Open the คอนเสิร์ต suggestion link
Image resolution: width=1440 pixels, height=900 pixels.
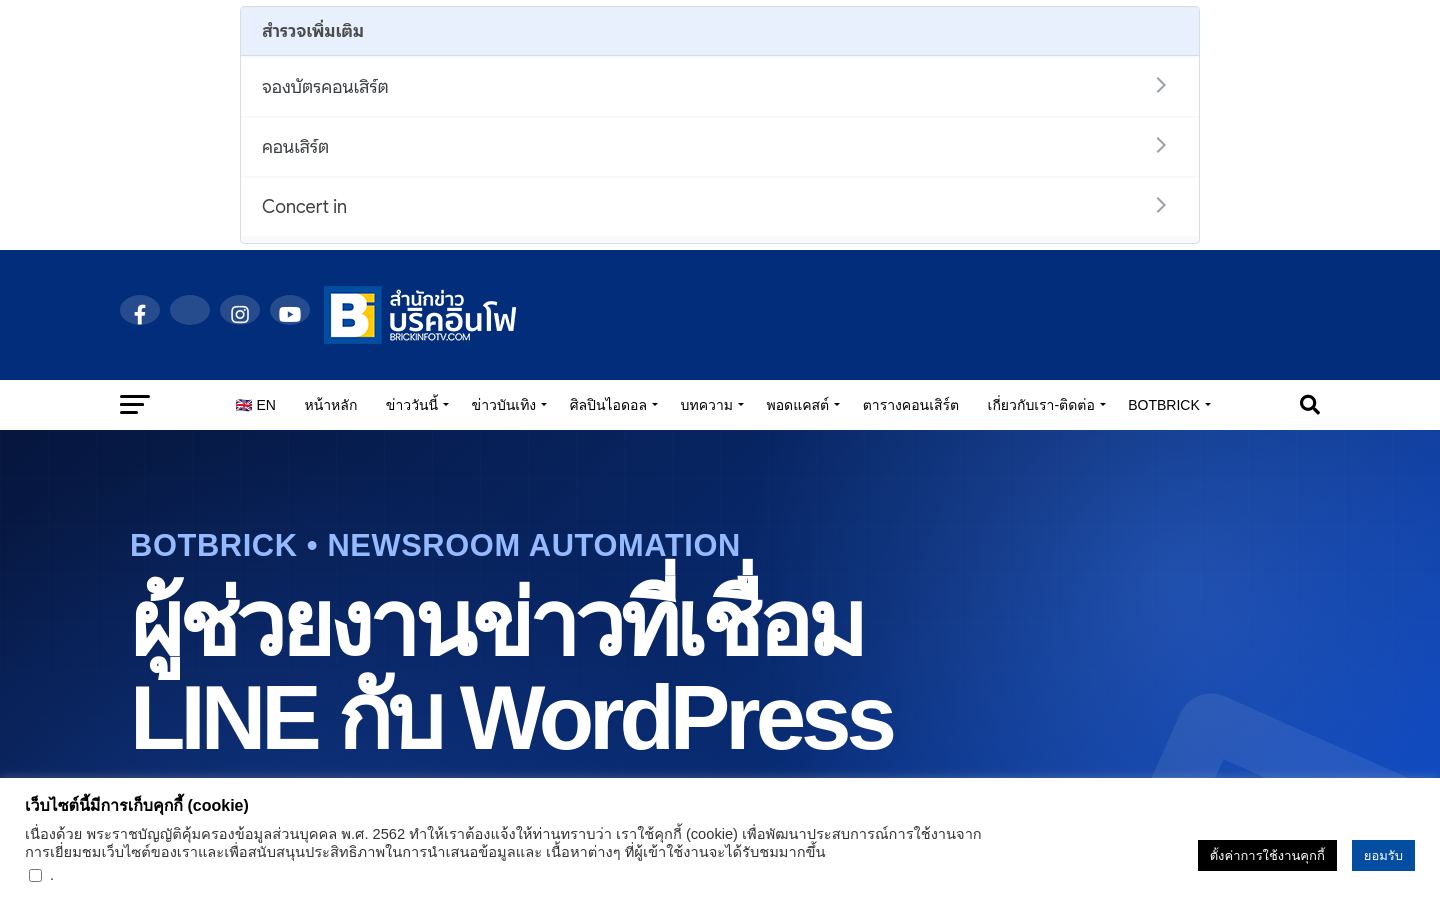pos(720,147)
